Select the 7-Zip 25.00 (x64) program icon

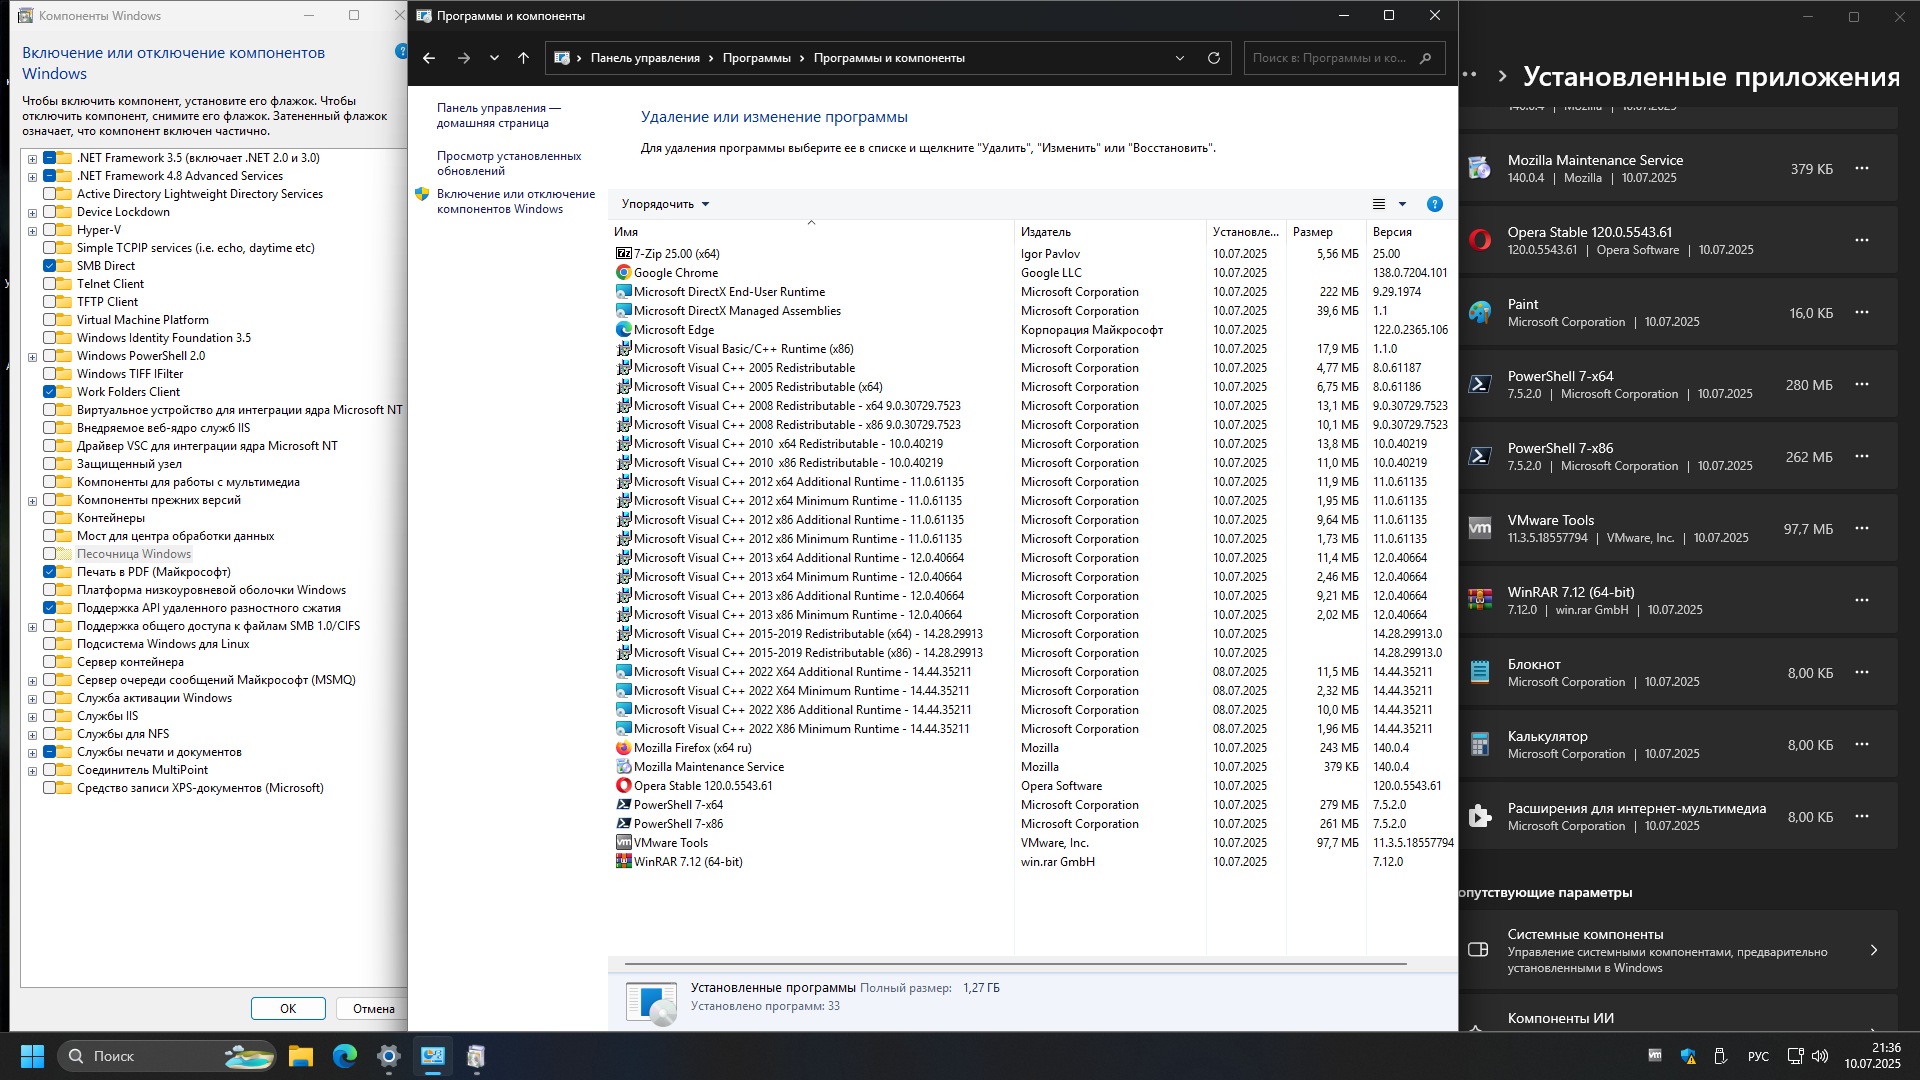click(x=624, y=254)
